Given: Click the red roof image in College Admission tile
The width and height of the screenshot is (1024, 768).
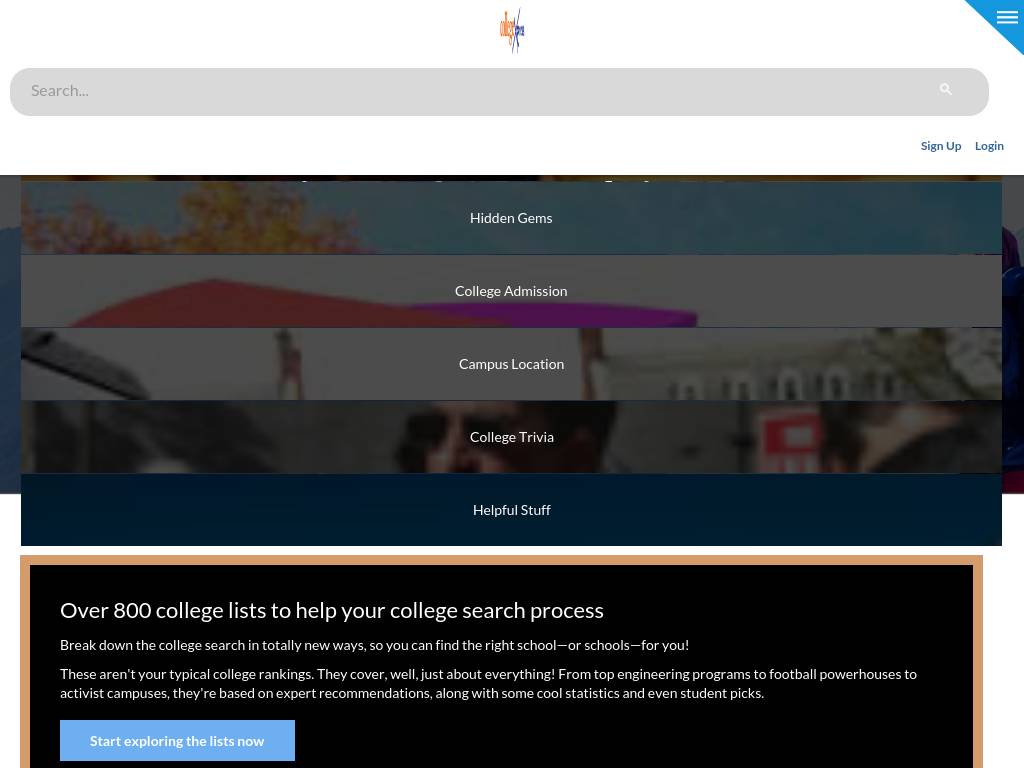Looking at the screenshot, I should click(261, 302).
